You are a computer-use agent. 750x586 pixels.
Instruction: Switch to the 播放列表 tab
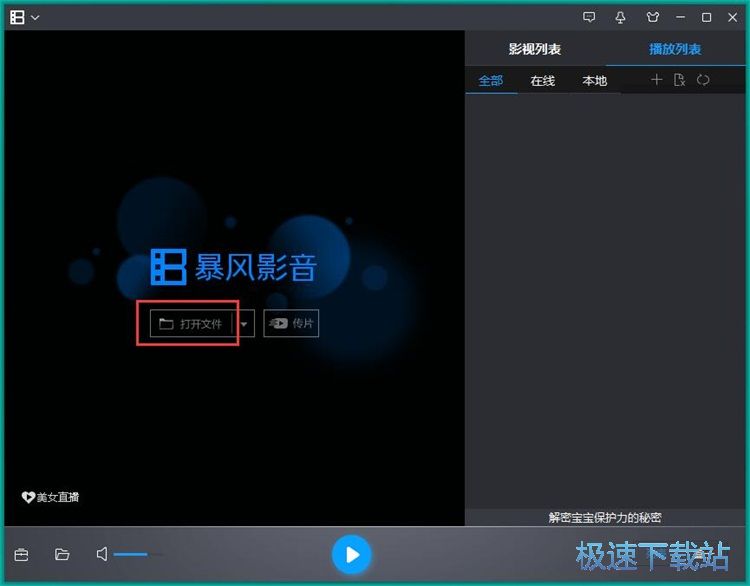click(x=675, y=49)
